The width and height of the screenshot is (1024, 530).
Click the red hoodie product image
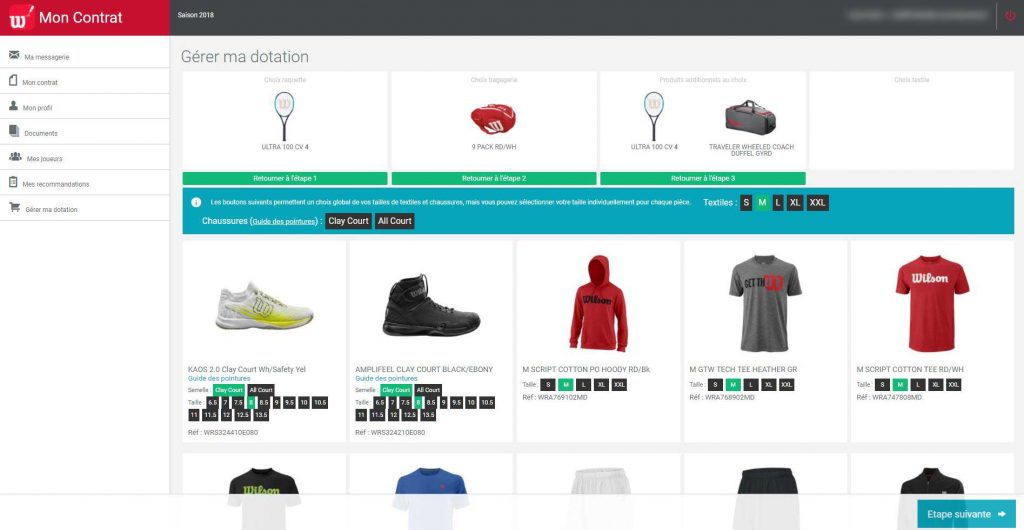click(598, 304)
